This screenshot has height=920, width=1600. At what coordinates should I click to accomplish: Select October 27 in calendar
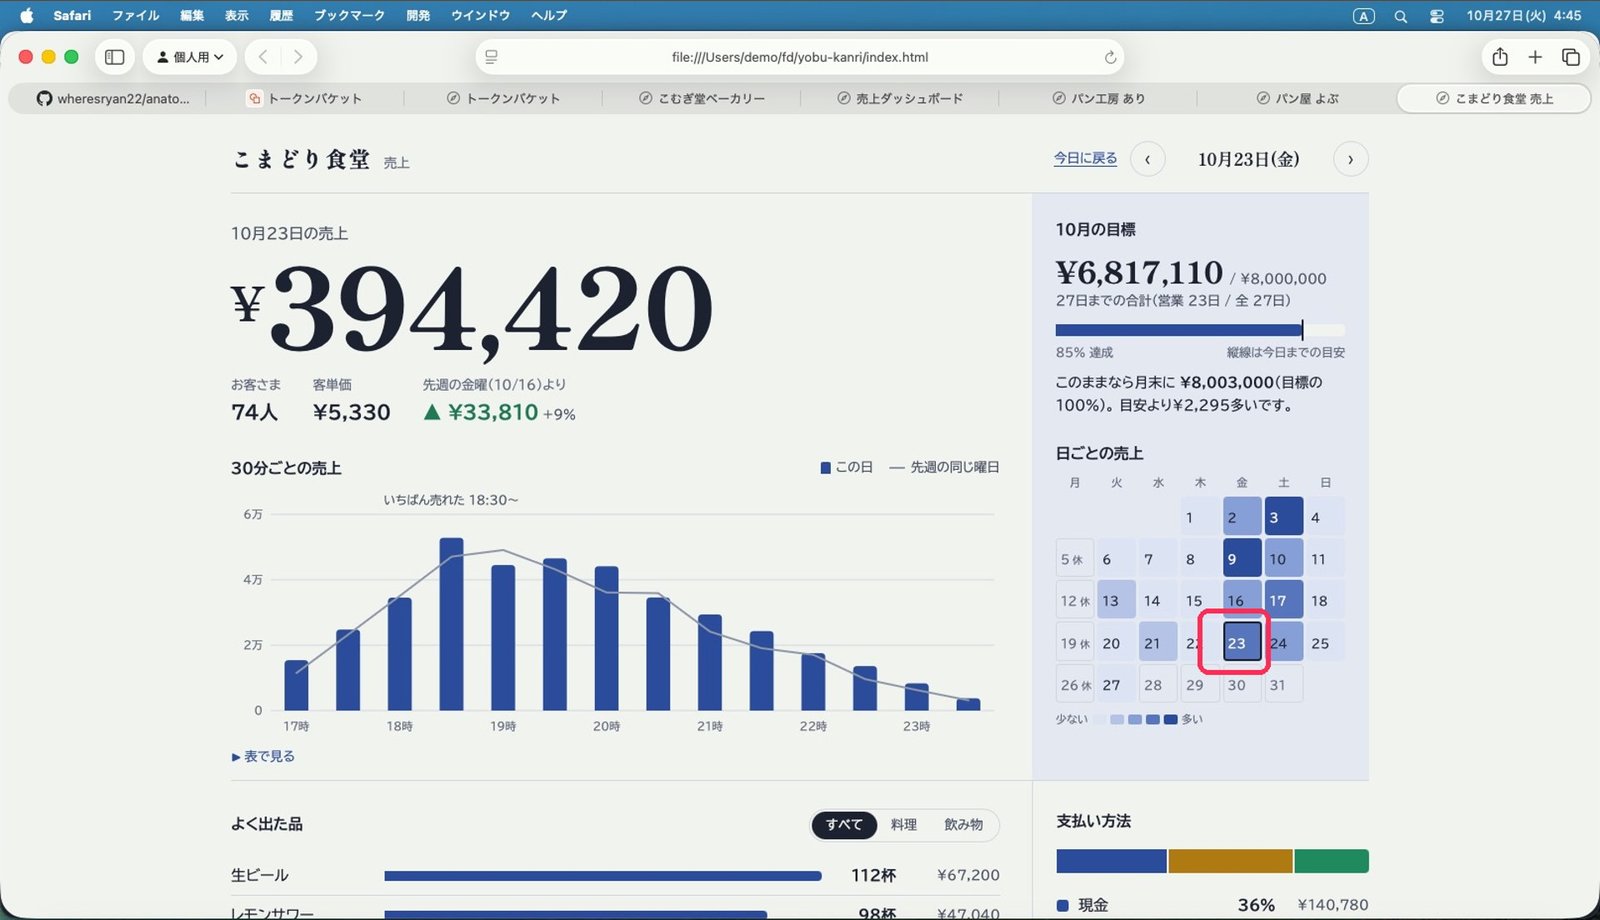tap(1116, 684)
